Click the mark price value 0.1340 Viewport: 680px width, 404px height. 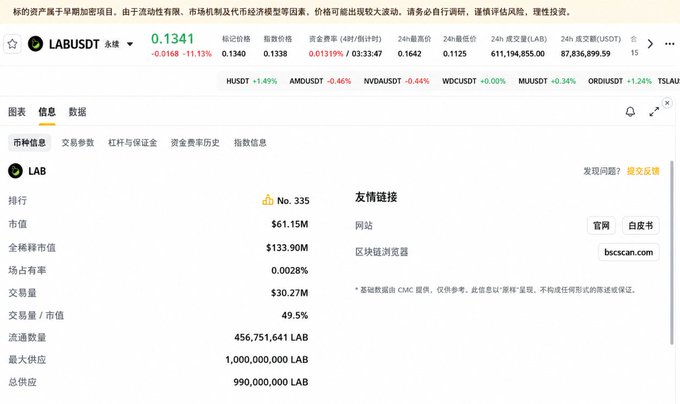tap(234, 54)
